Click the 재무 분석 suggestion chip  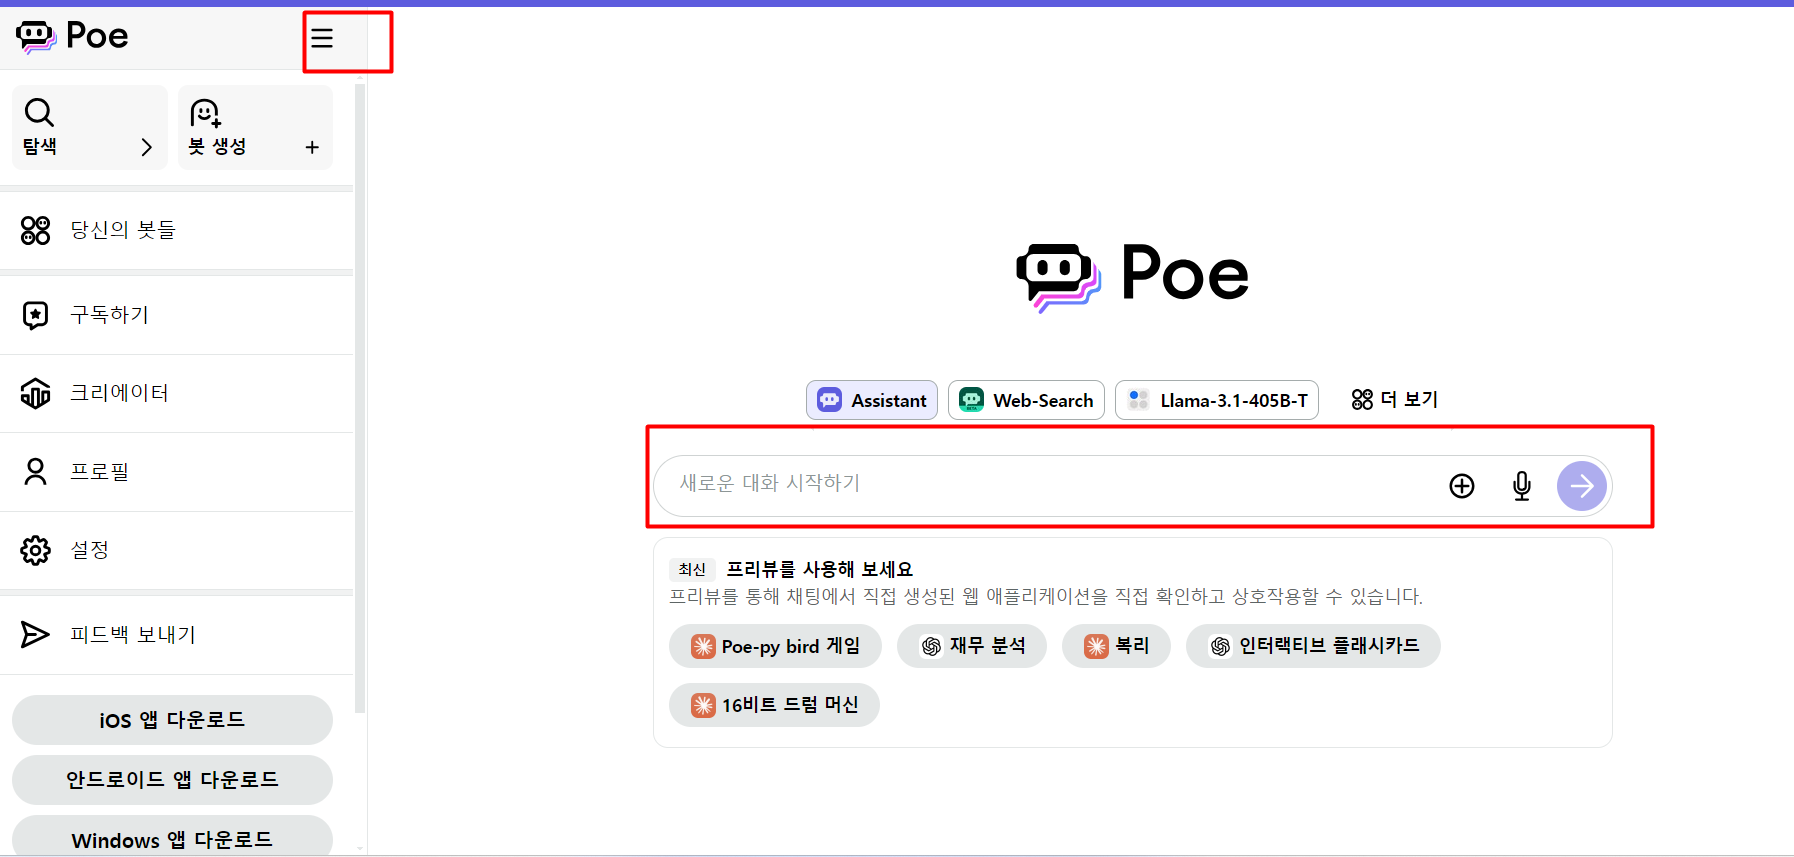[972, 646]
